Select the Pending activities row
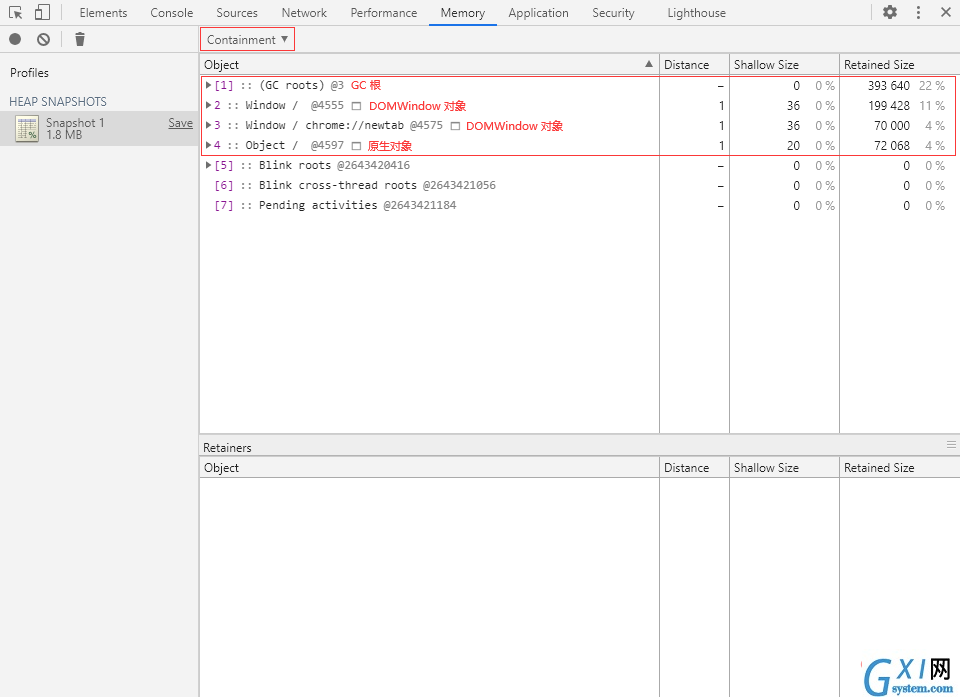Viewport: 960px width, 697px height. (x=579, y=206)
